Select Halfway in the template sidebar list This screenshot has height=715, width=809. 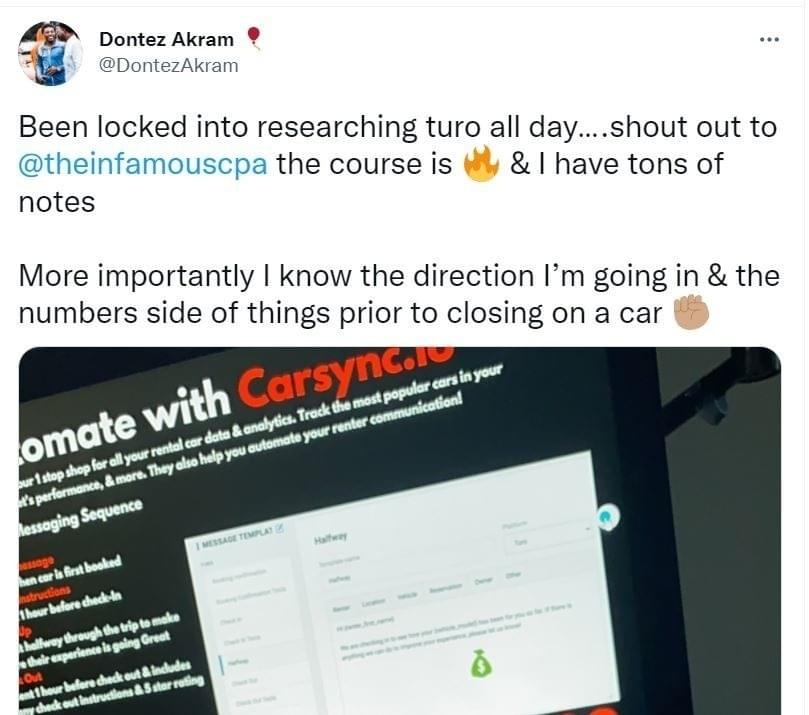pos(238,662)
